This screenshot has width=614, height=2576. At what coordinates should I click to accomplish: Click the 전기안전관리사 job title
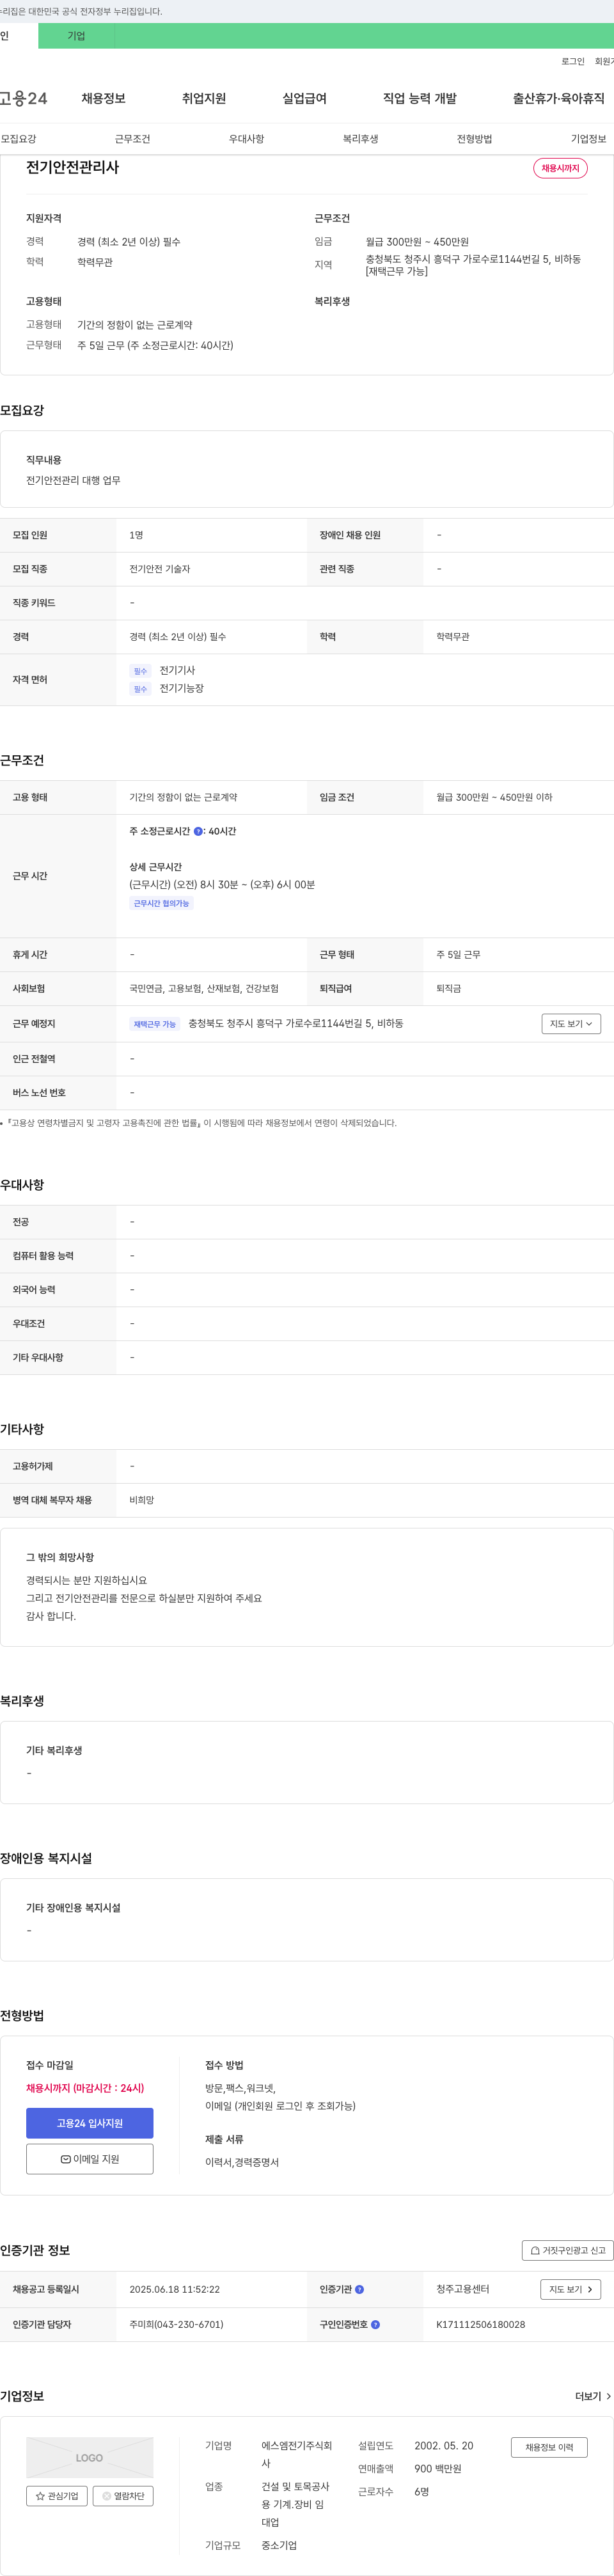[x=72, y=167]
